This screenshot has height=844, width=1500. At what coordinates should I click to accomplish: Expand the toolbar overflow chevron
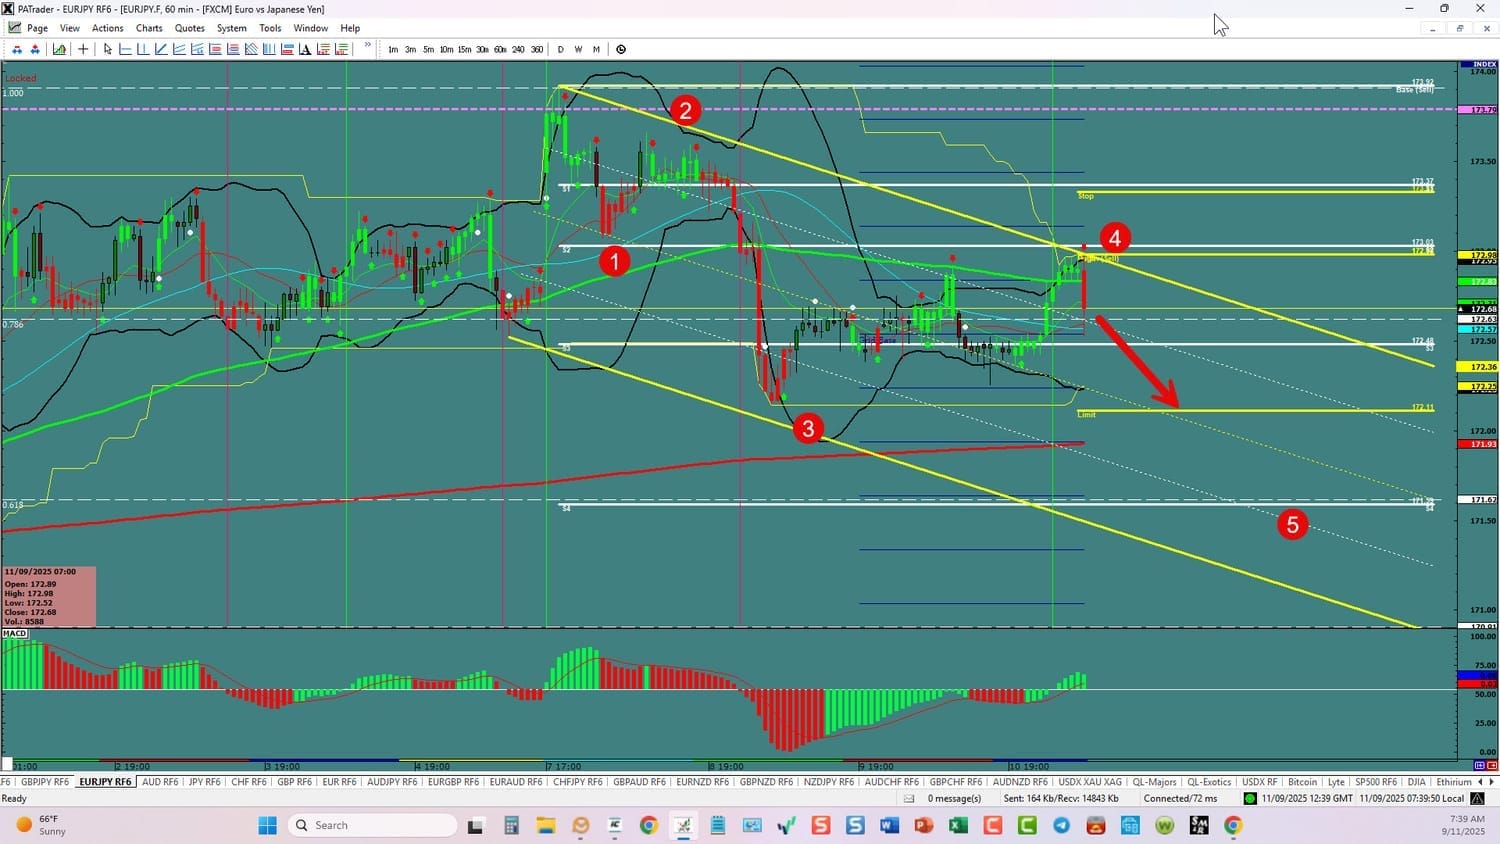(x=368, y=46)
